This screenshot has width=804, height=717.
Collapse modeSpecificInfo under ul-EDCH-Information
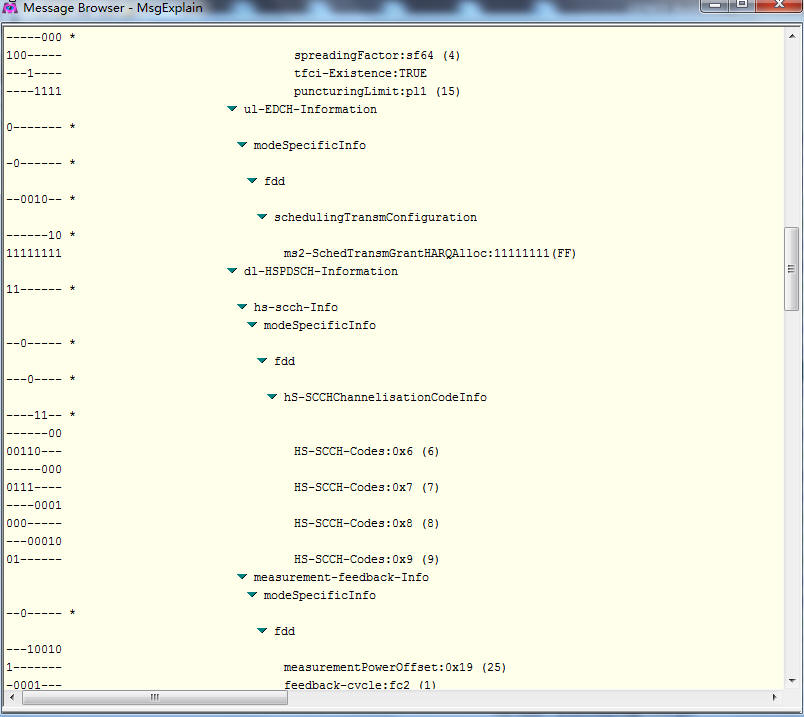point(242,145)
